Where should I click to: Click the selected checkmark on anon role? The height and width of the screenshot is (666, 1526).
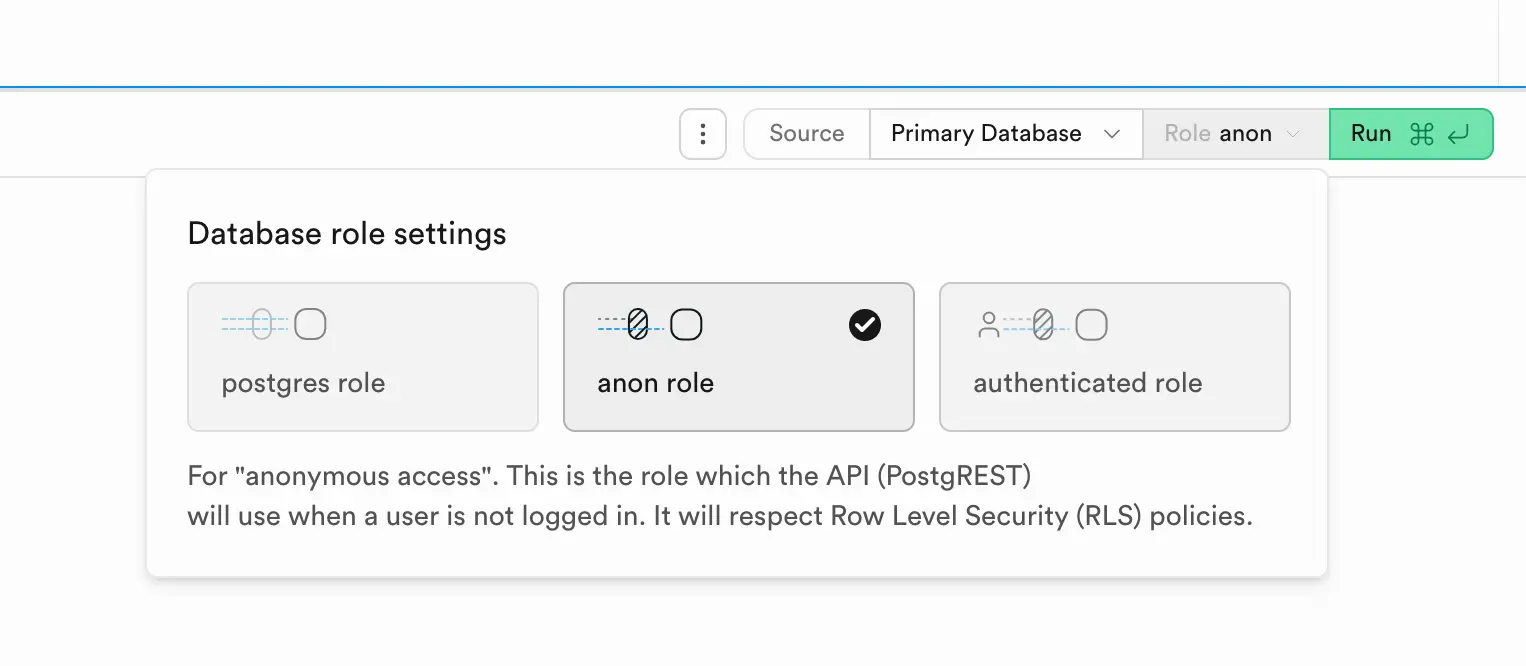(x=865, y=325)
